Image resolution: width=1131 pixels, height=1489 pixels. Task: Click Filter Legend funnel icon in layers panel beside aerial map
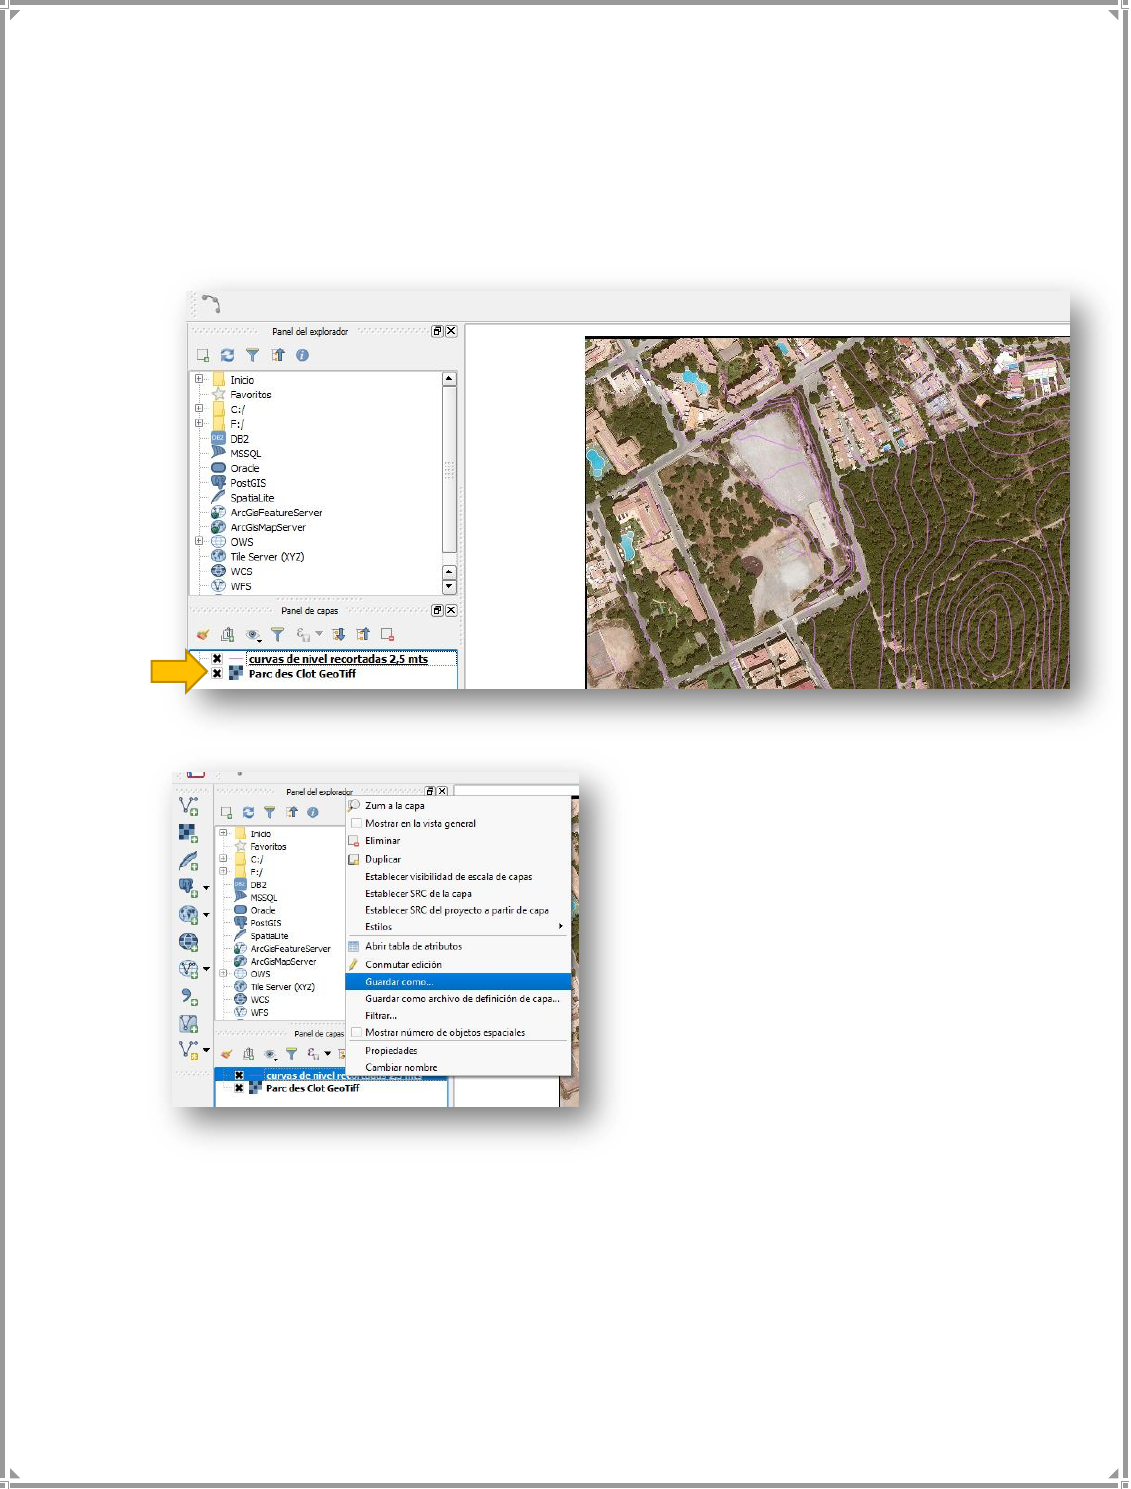[x=278, y=635]
